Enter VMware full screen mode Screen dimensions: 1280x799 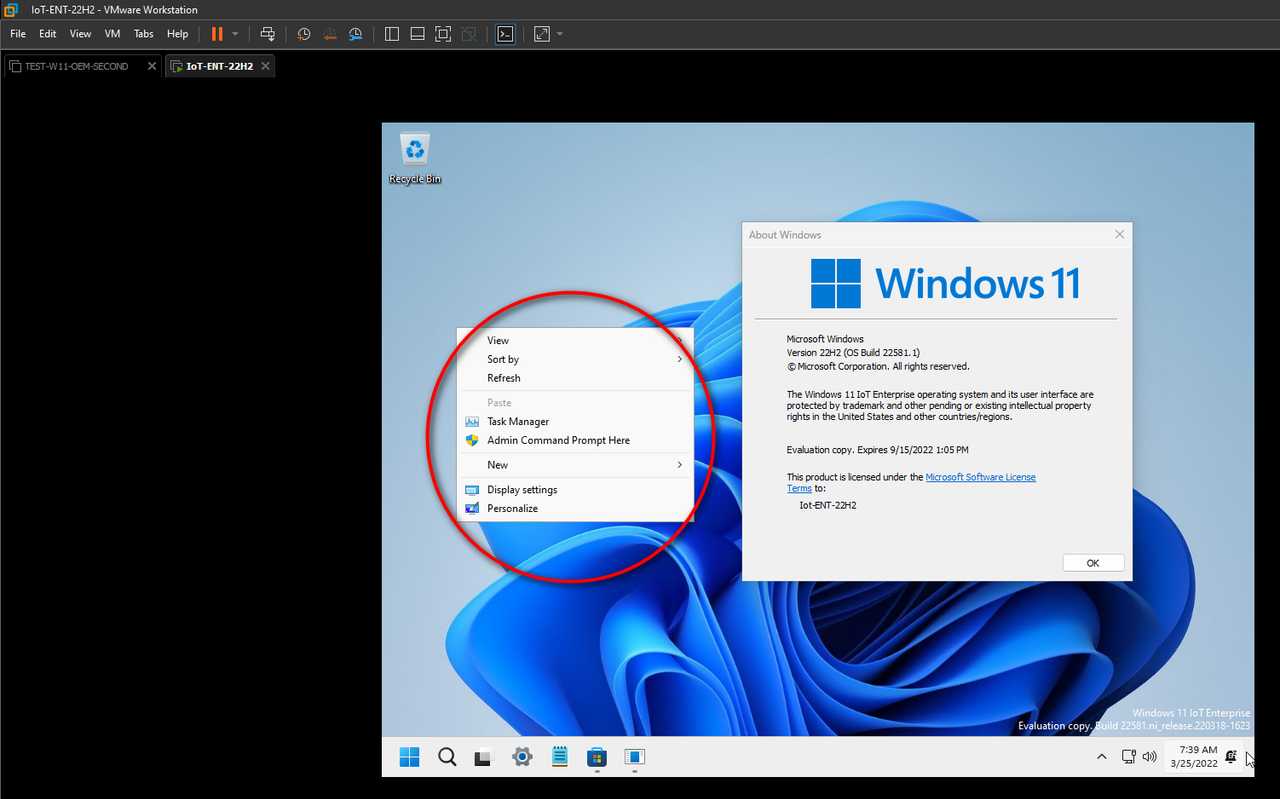pyautogui.click(x=443, y=34)
